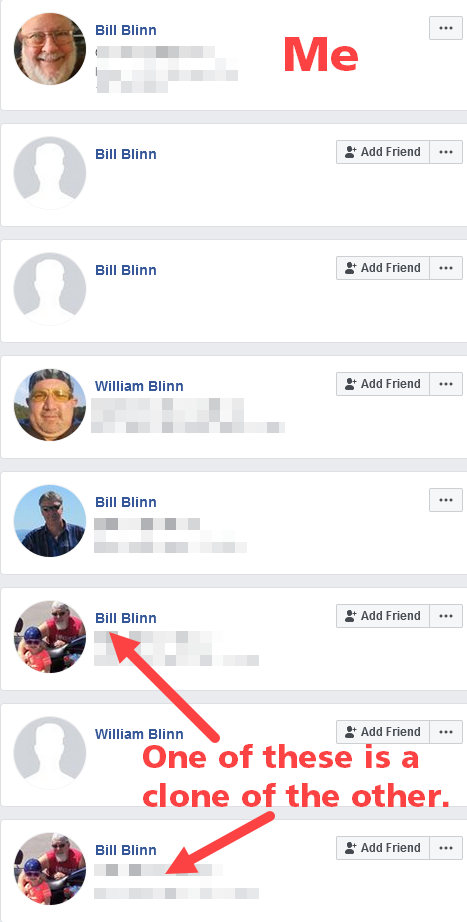Expand options for William Blinn without photo
Screen dimensions: 467x922
tap(446, 732)
